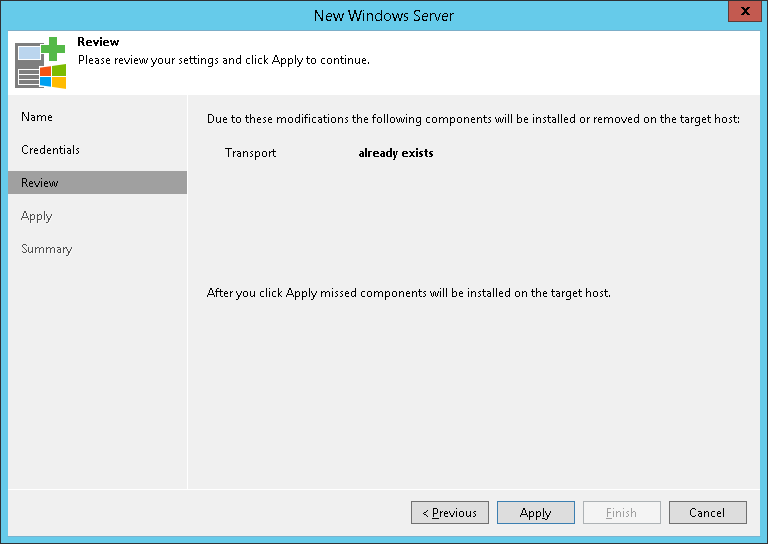Click the Apply button
The height and width of the screenshot is (544, 768).
[535, 512]
